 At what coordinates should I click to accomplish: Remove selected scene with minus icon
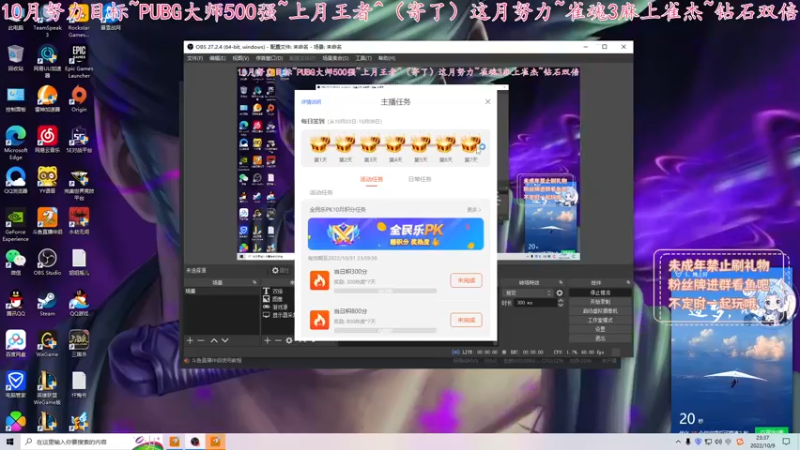point(201,340)
